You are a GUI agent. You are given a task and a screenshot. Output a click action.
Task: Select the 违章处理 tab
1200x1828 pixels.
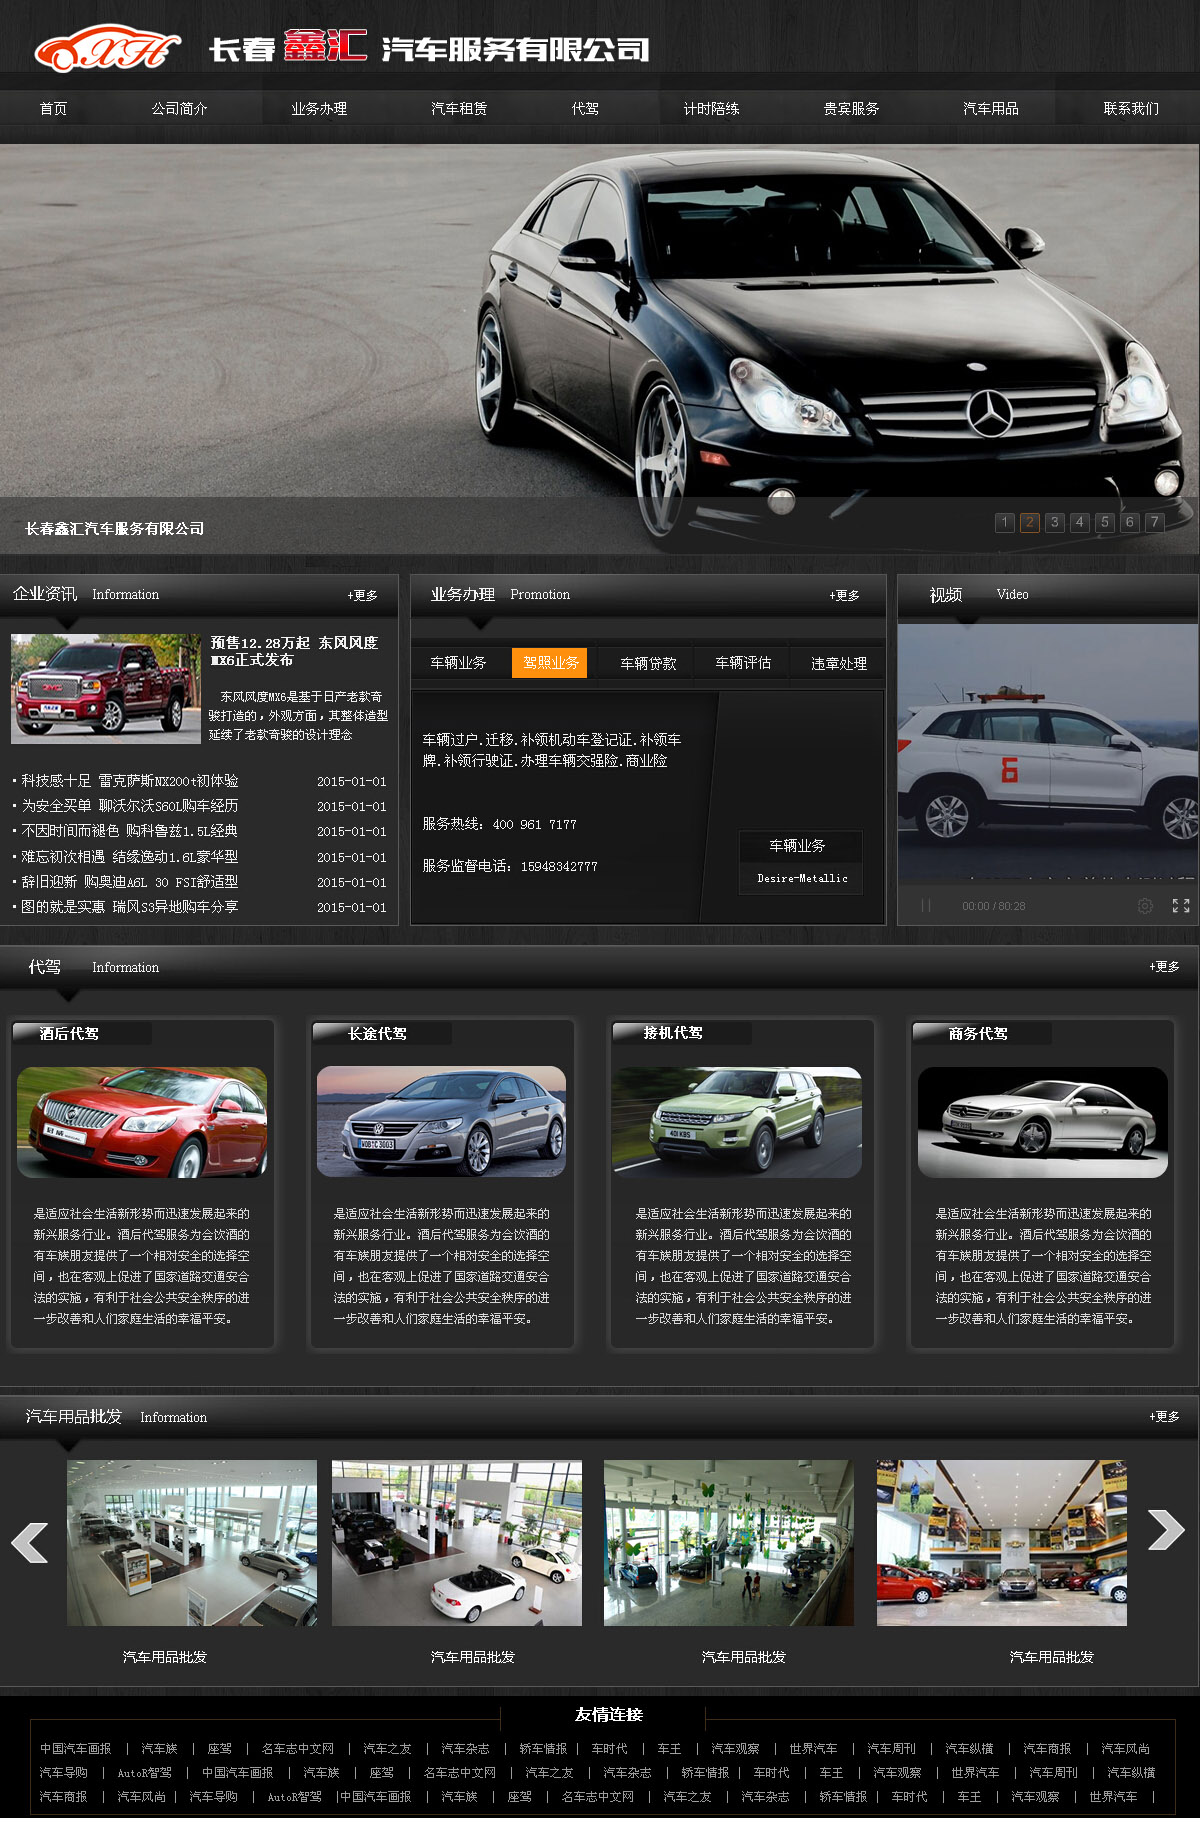(838, 663)
